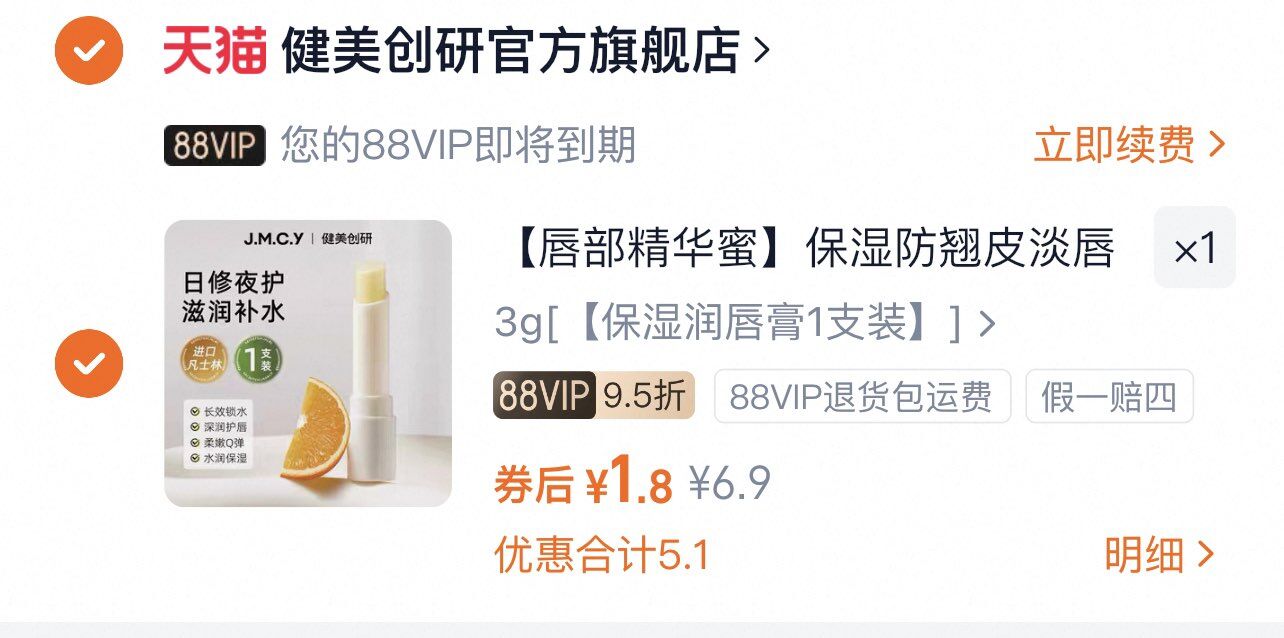Click the ×1 quantity indicator
This screenshot has height=638, width=1284.
tap(1195, 248)
